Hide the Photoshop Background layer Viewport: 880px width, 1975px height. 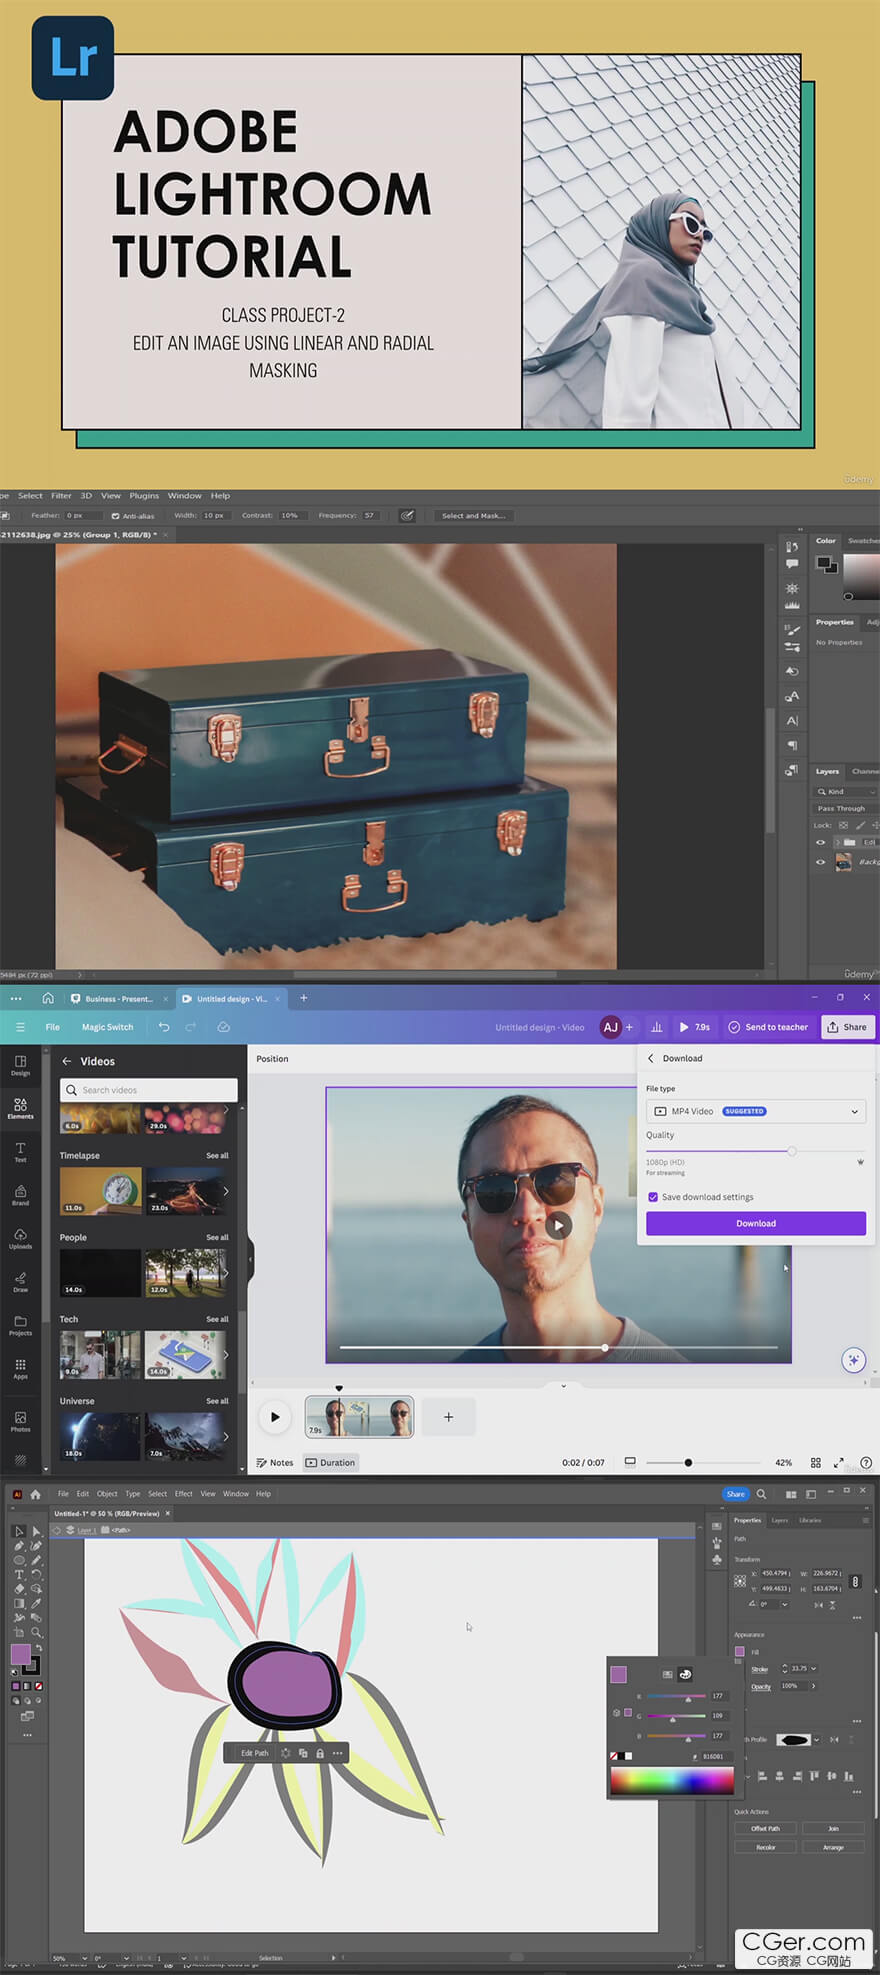(821, 862)
